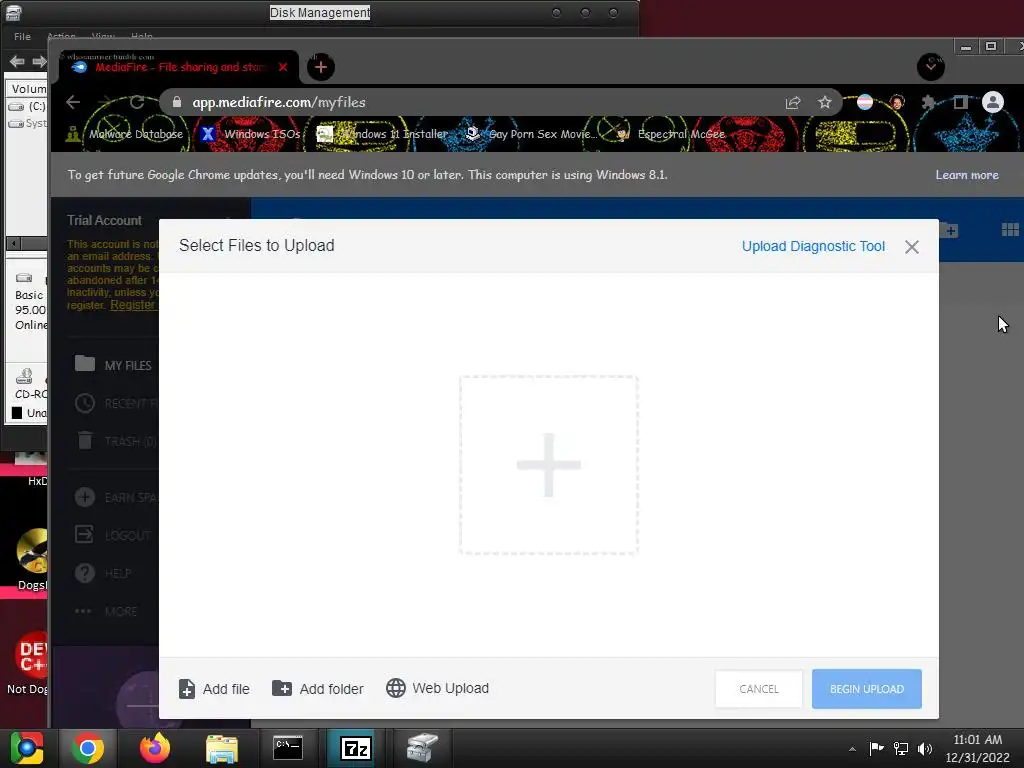The width and height of the screenshot is (1024, 768).
Task: Click network tray icon
Action: click(901, 748)
